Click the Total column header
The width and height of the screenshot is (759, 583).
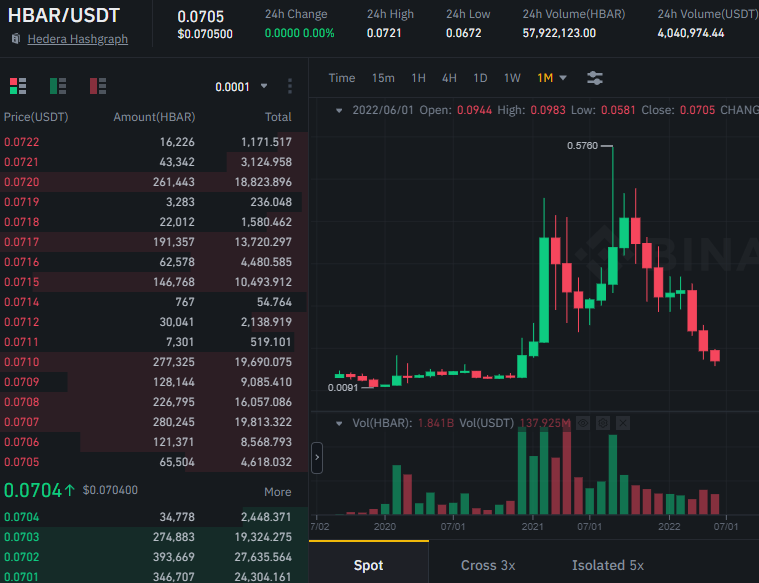[278, 117]
